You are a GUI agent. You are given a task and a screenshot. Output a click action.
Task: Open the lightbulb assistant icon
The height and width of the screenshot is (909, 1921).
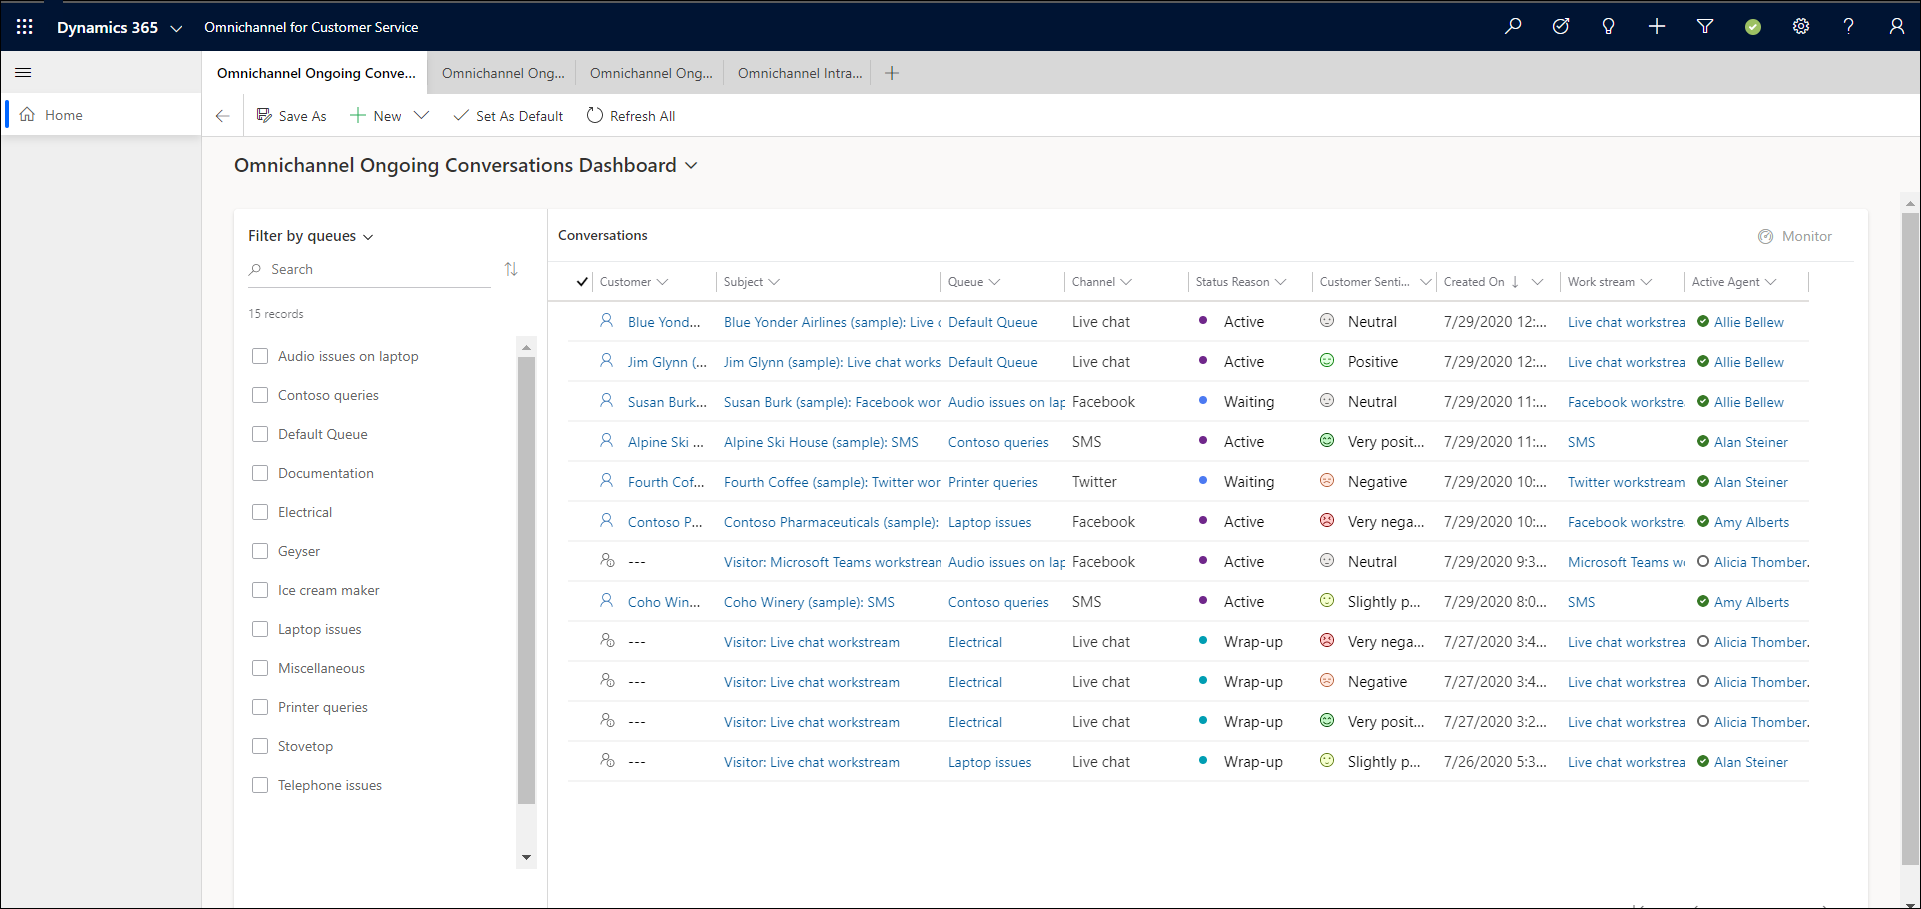coord(1609,27)
